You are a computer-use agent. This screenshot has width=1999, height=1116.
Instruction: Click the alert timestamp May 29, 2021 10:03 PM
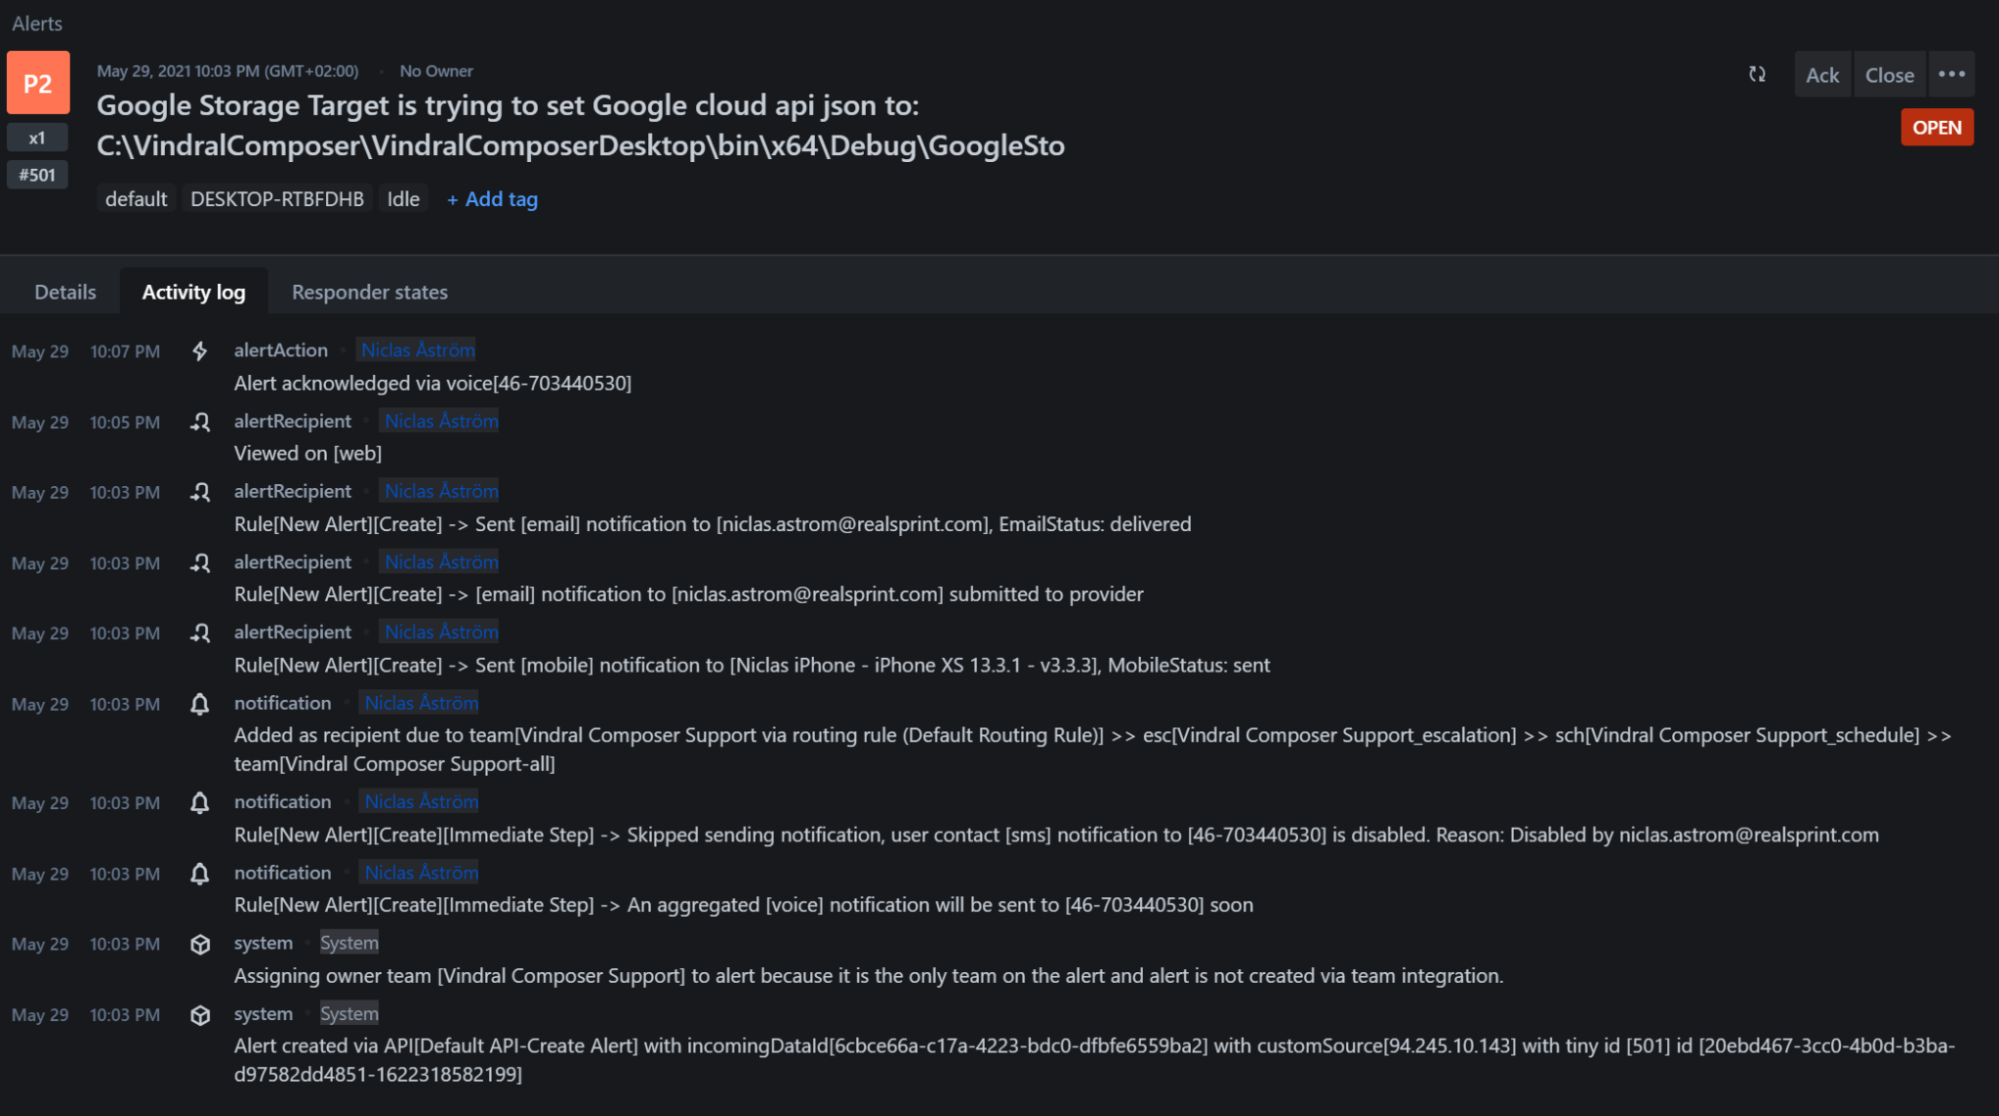[x=227, y=71]
